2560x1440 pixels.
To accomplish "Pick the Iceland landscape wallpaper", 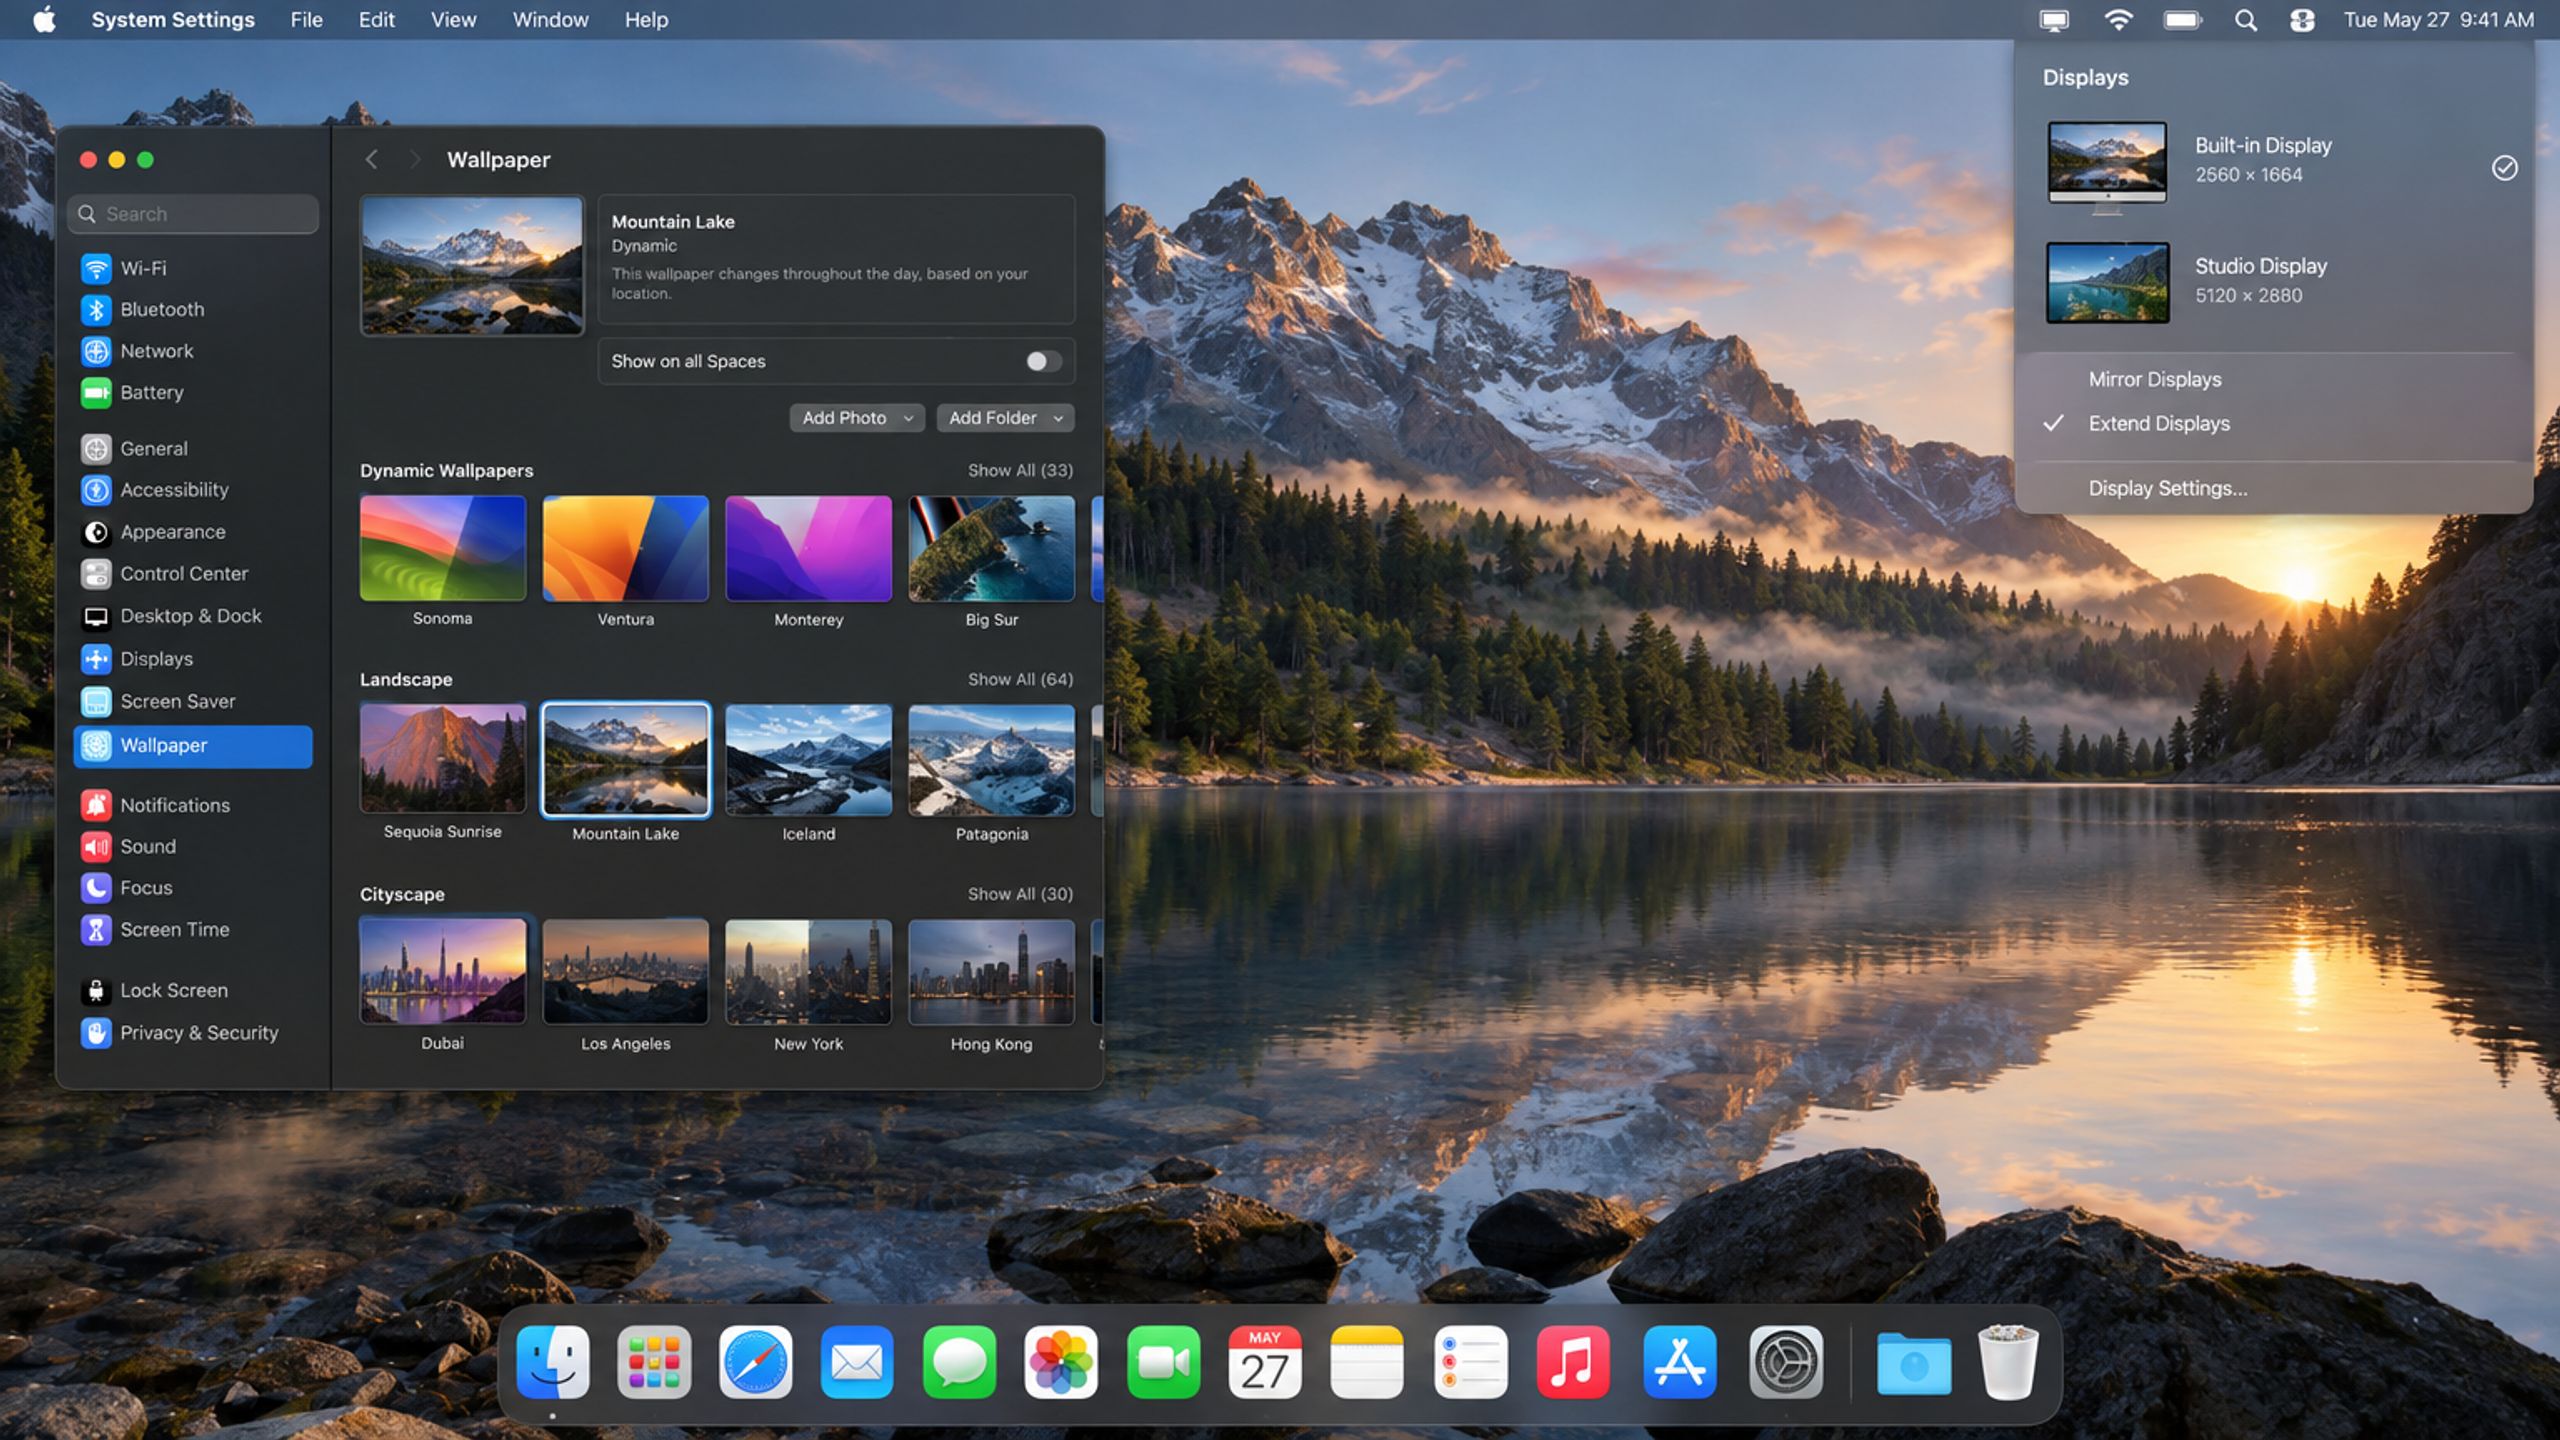I will pyautogui.click(x=809, y=759).
